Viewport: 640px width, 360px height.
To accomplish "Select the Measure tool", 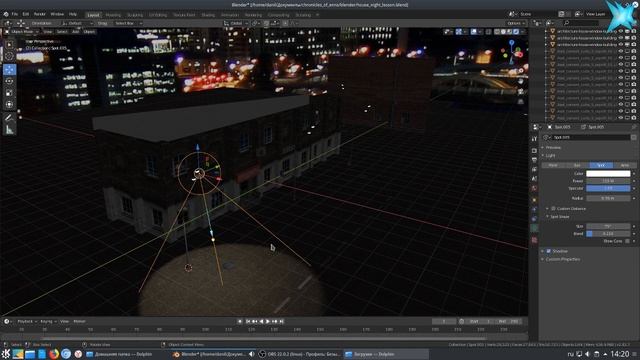I will [x=9, y=130].
